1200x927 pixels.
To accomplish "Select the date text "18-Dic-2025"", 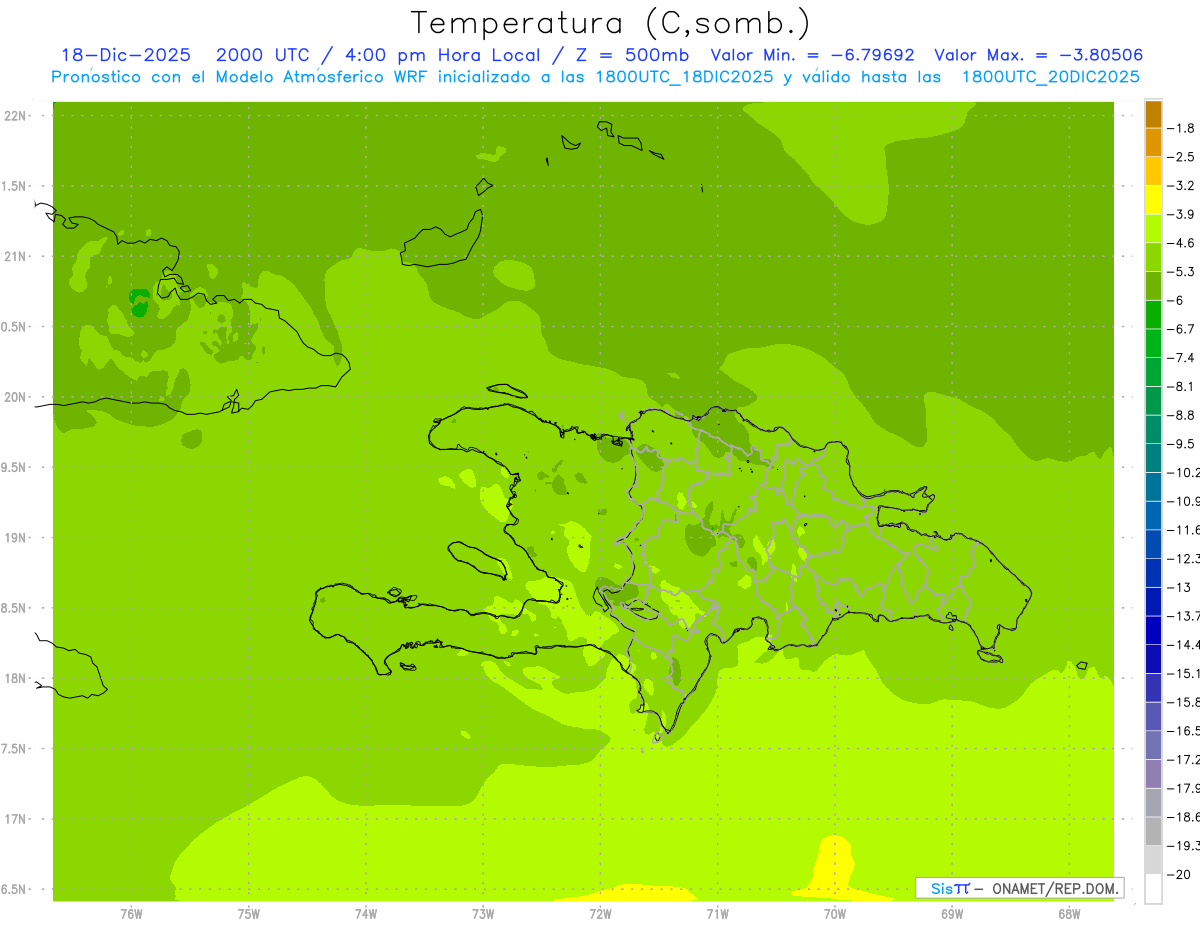I will [126, 56].
